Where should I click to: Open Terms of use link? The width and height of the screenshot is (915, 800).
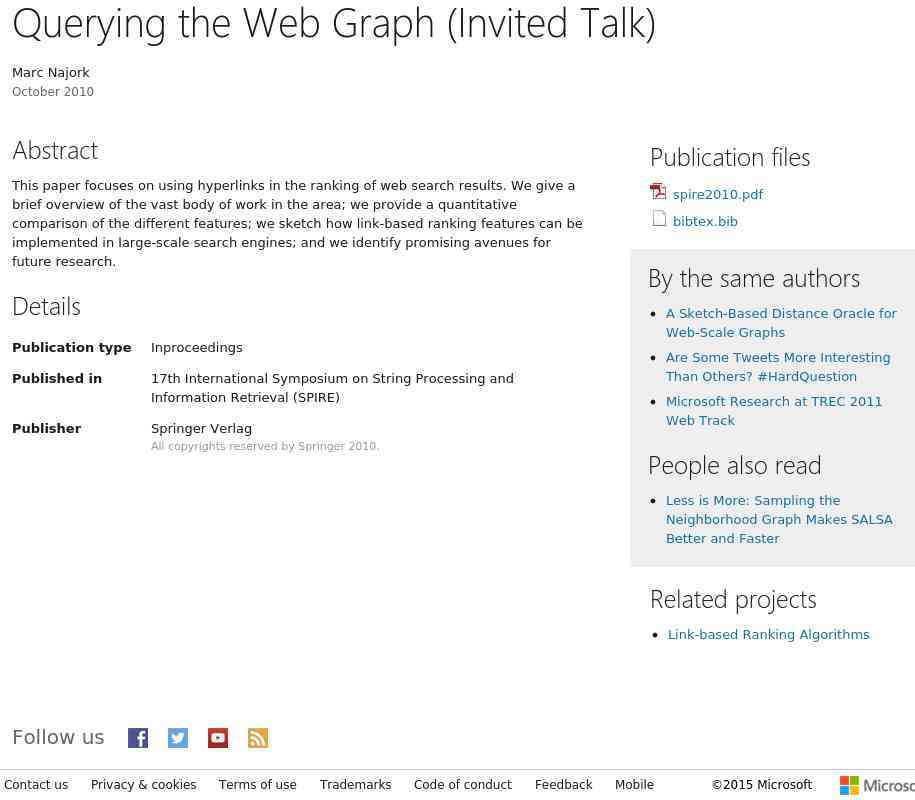tap(257, 785)
